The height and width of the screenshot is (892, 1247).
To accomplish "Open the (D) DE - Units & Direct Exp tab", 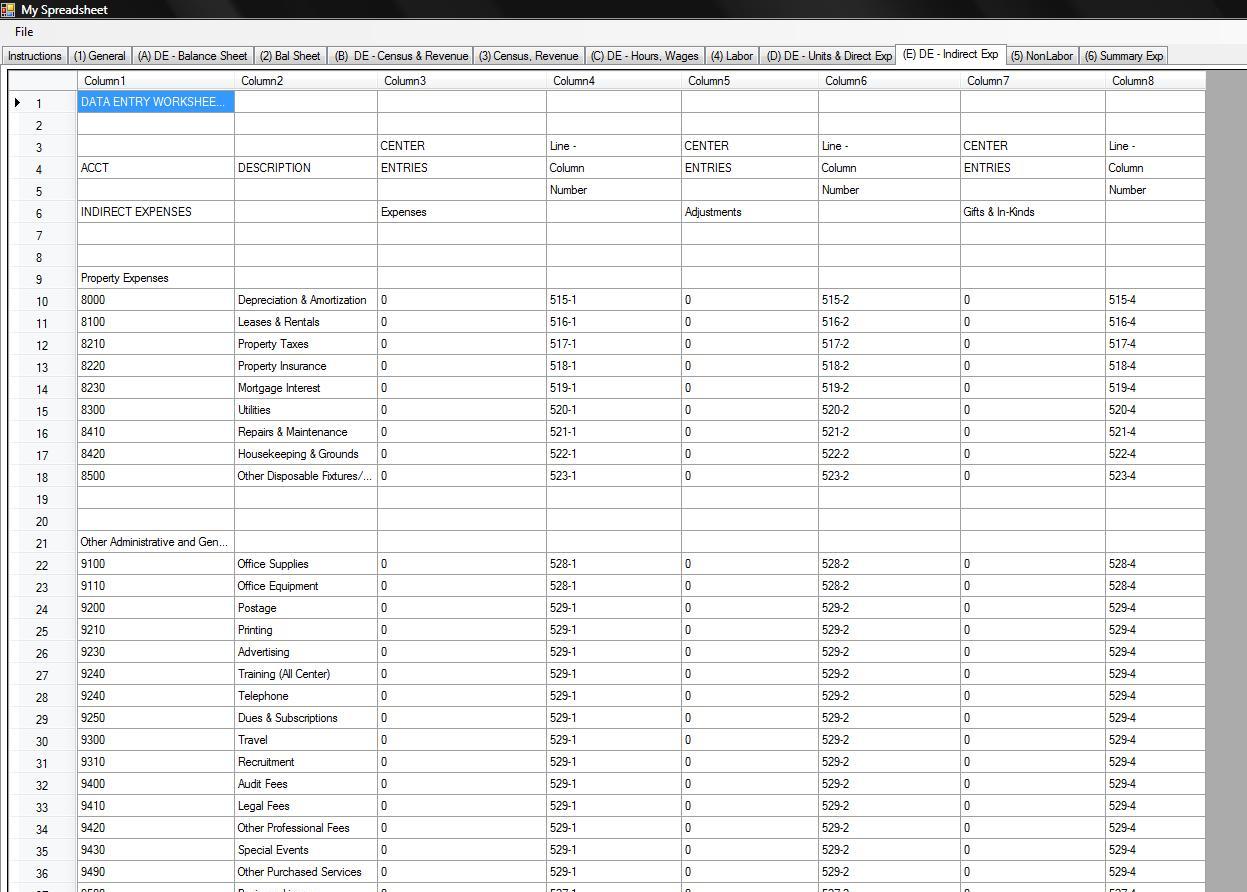I will click(829, 56).
